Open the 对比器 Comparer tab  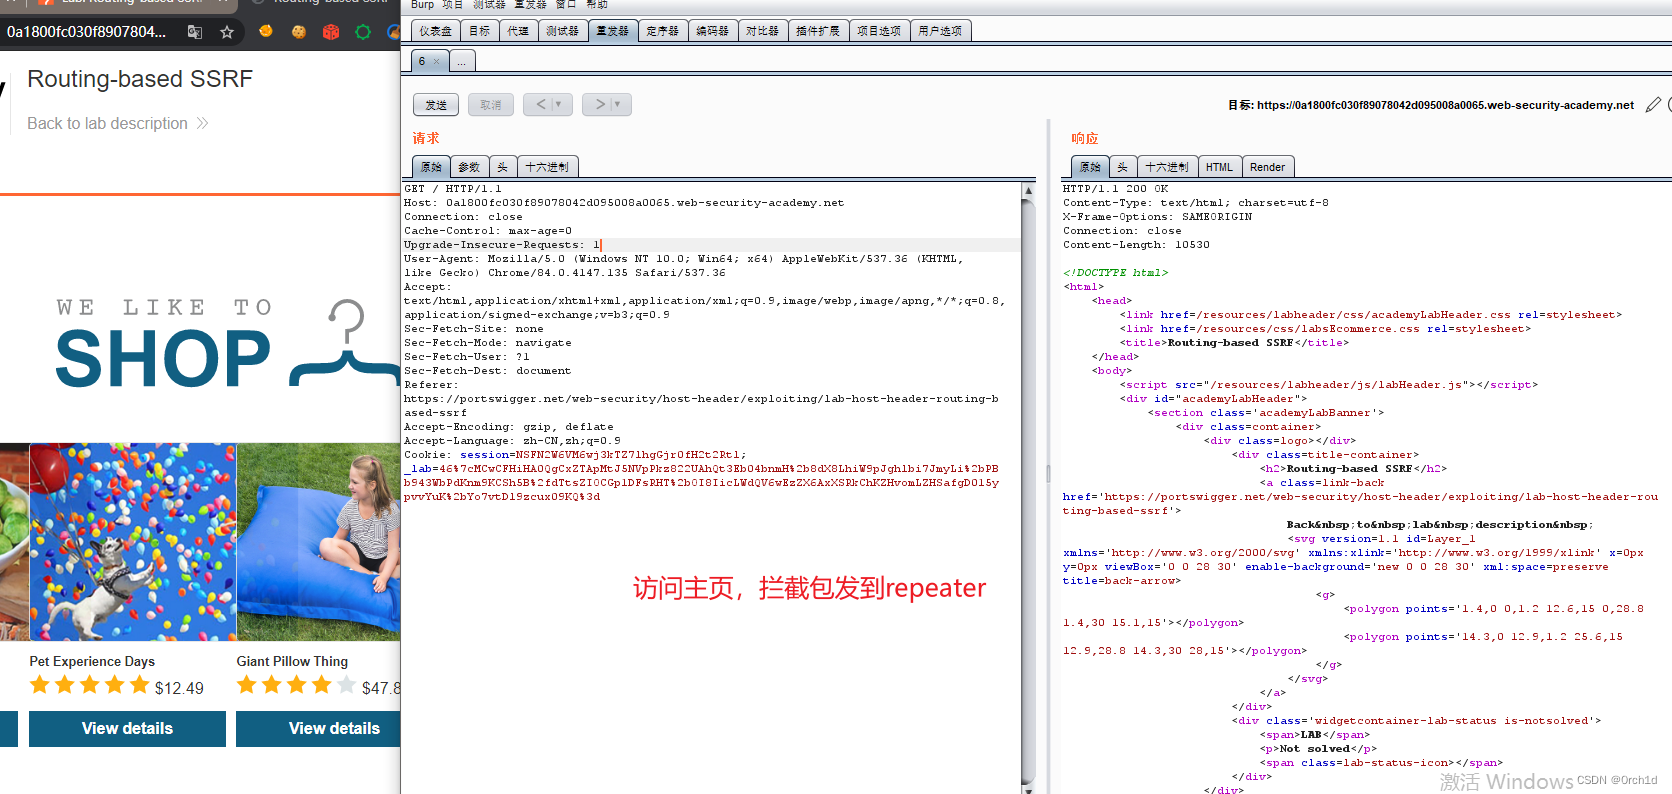click(762, 31)
